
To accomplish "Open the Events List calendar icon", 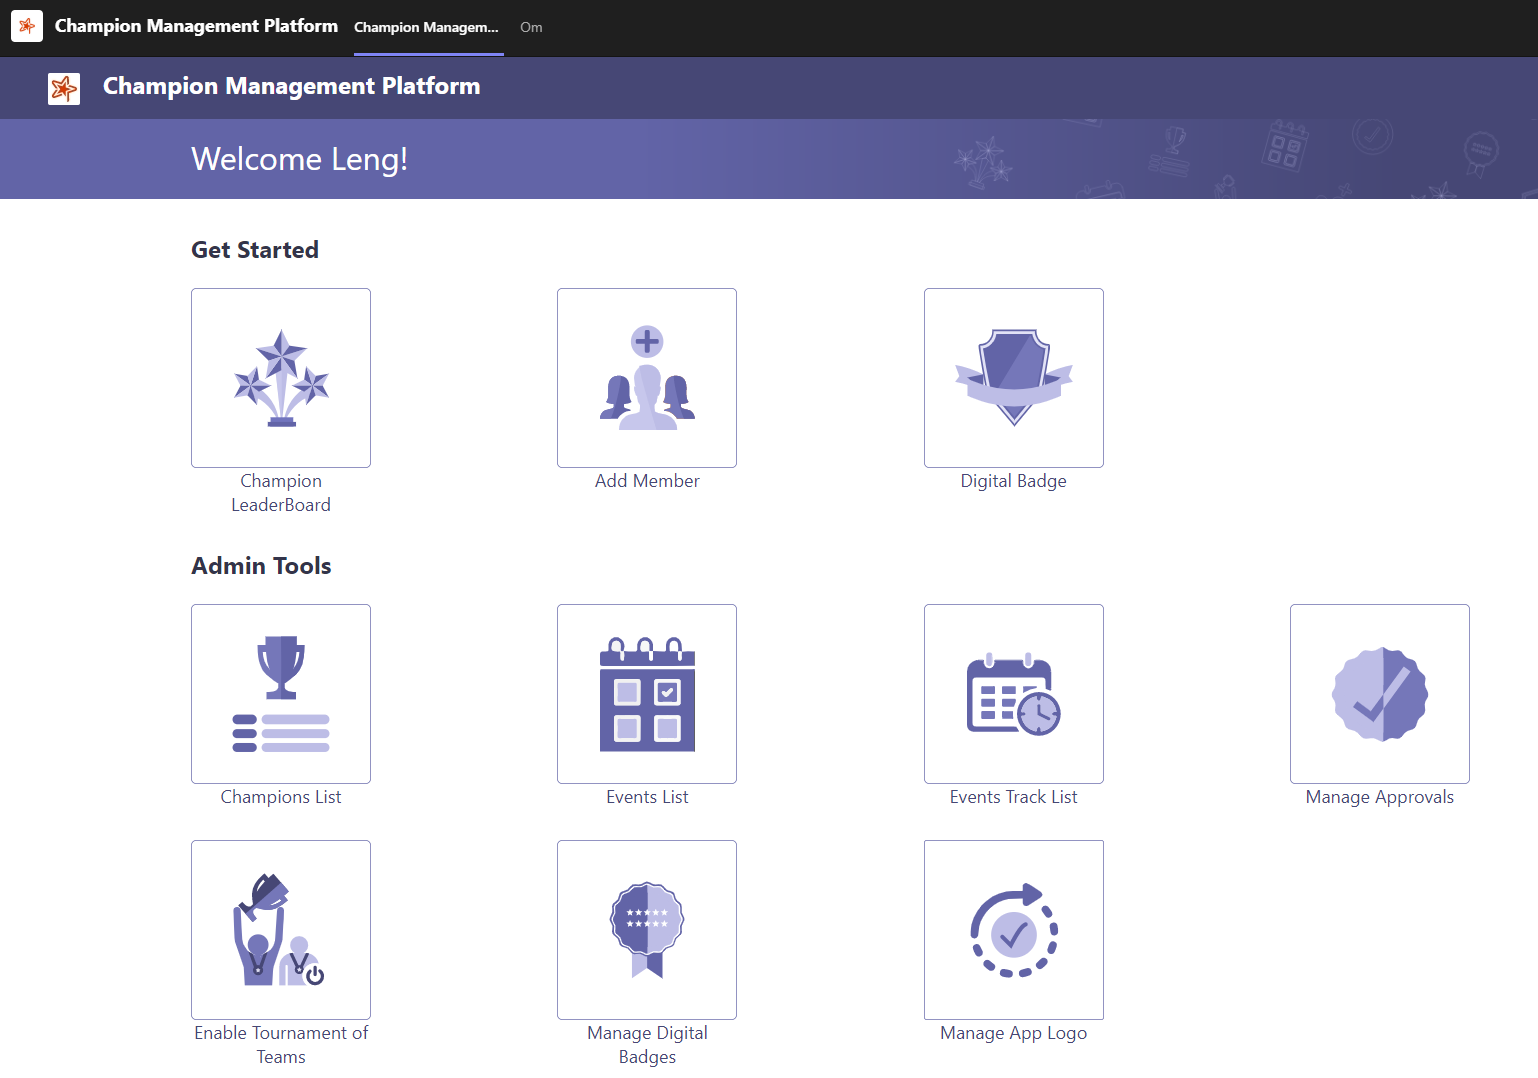I will coord(646,693).
